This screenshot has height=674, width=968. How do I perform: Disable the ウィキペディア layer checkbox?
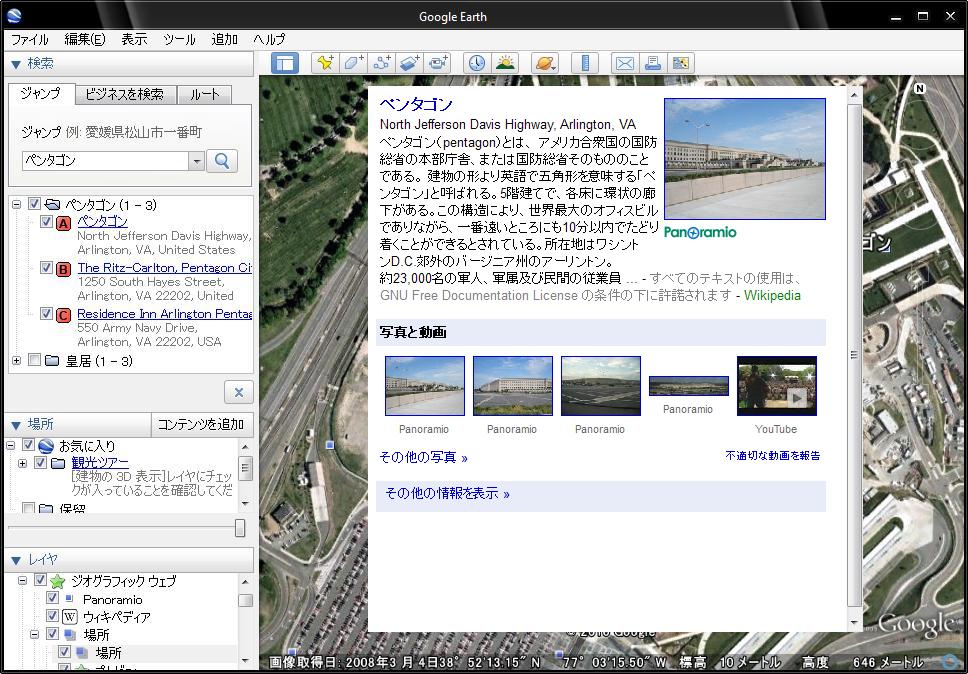tap(52, 616)
